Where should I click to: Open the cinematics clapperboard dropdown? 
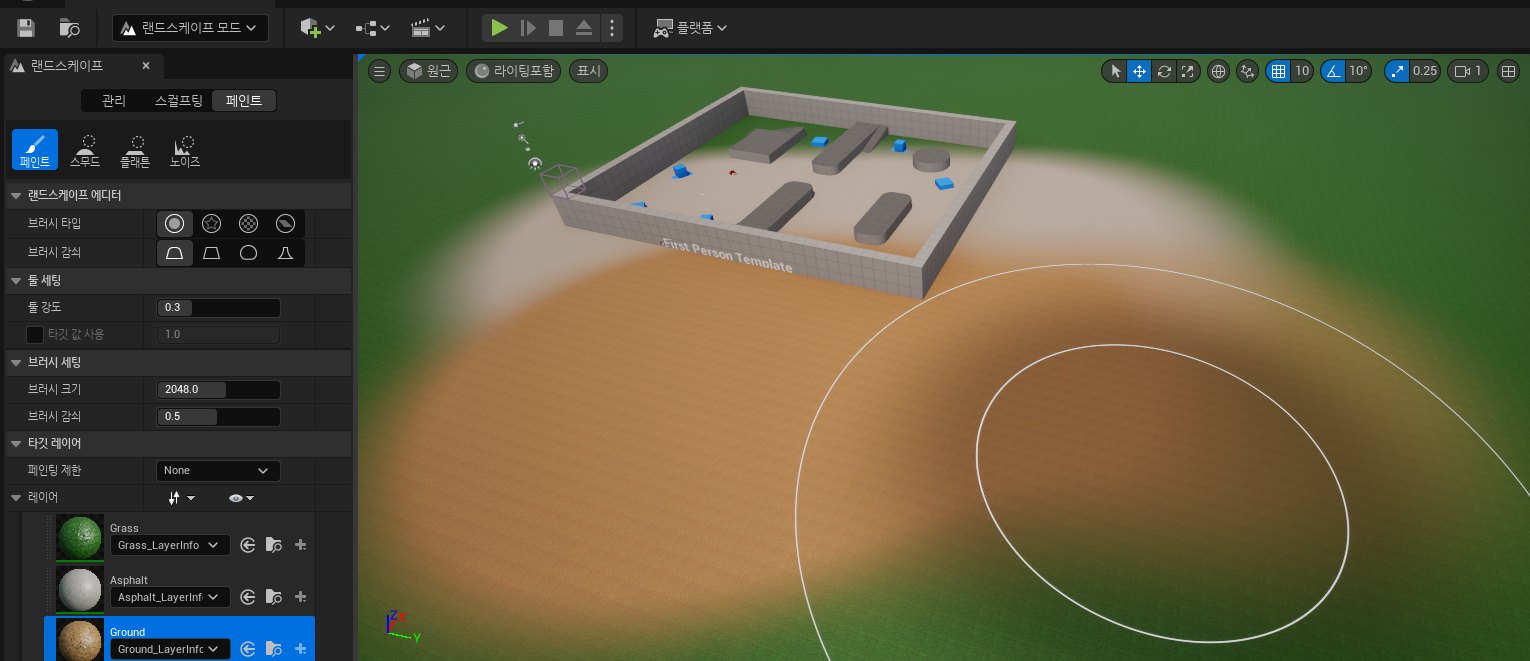428,28
